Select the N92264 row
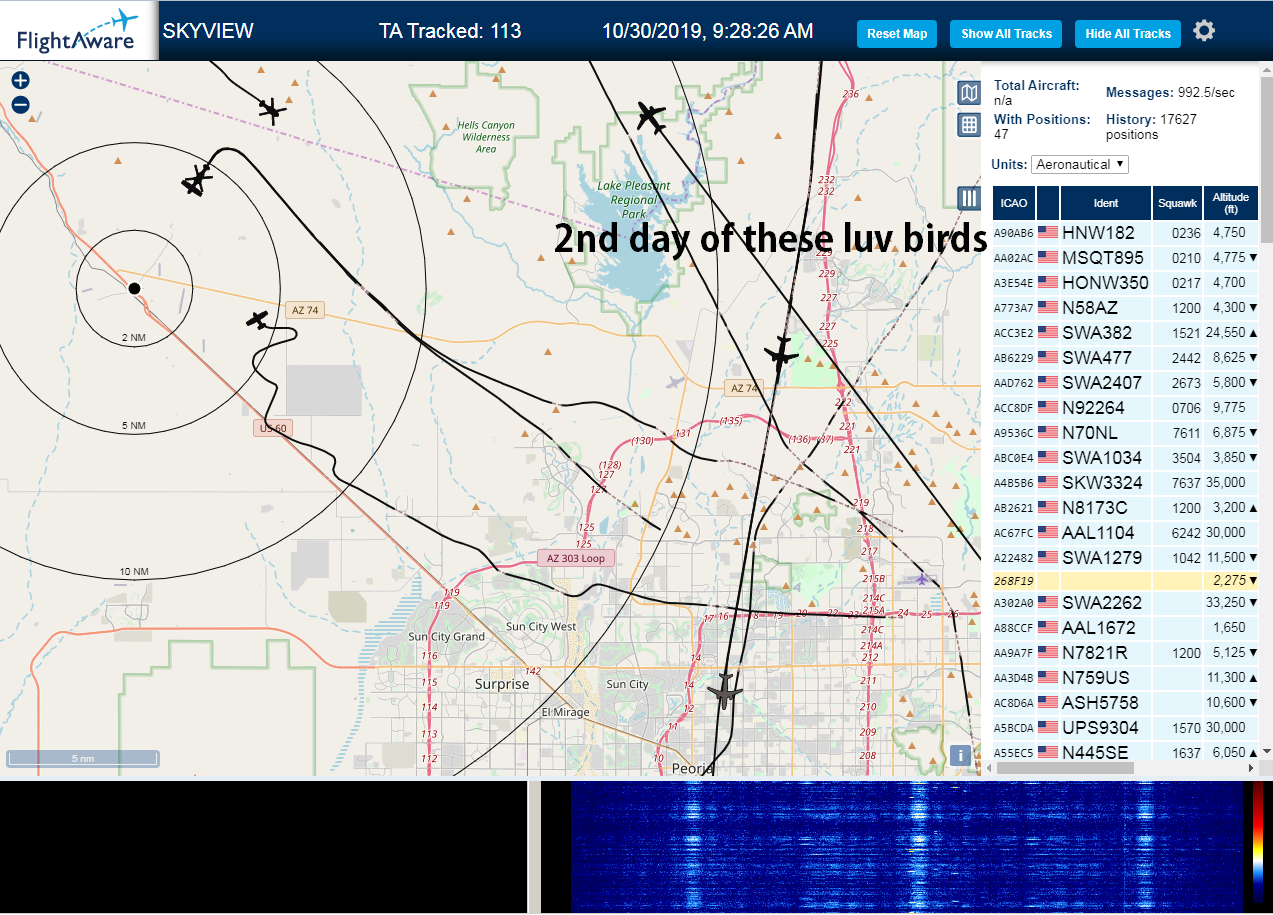Viewport: 1273px width, 915px height. [1126, 408]
